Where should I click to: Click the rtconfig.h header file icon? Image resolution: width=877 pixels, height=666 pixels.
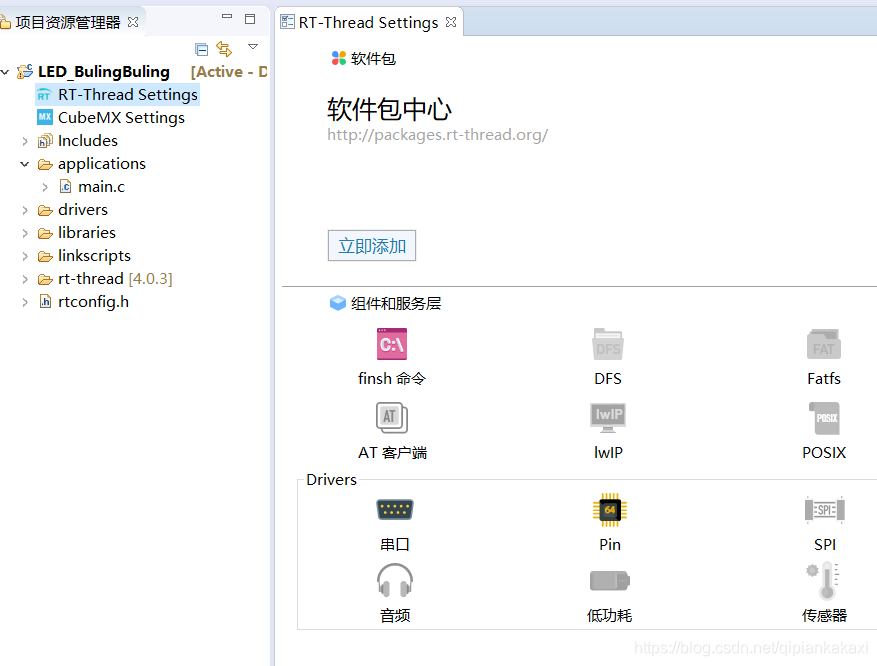pyautogui.click(x=45, y=301)
